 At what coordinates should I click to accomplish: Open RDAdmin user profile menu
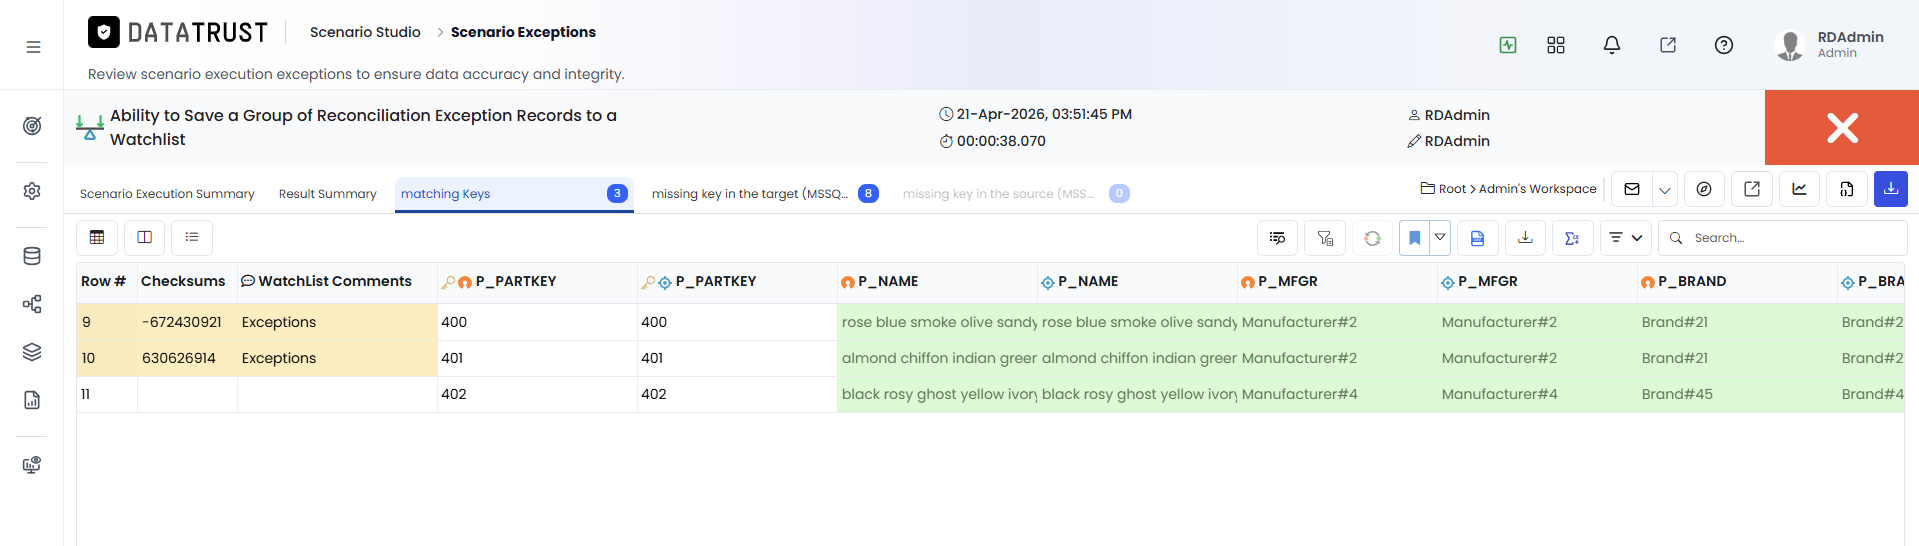(x=1830, y=44)
